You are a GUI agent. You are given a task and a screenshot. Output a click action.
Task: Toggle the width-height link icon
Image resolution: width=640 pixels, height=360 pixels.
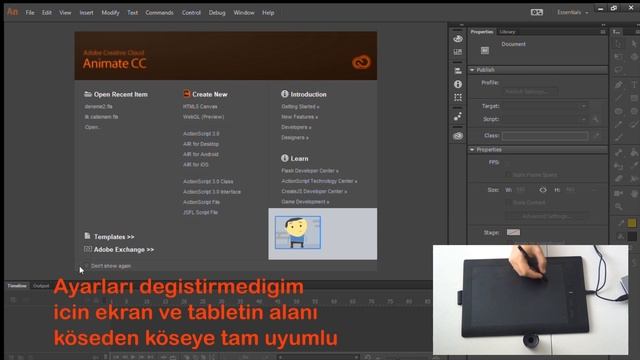click(543, 190)
